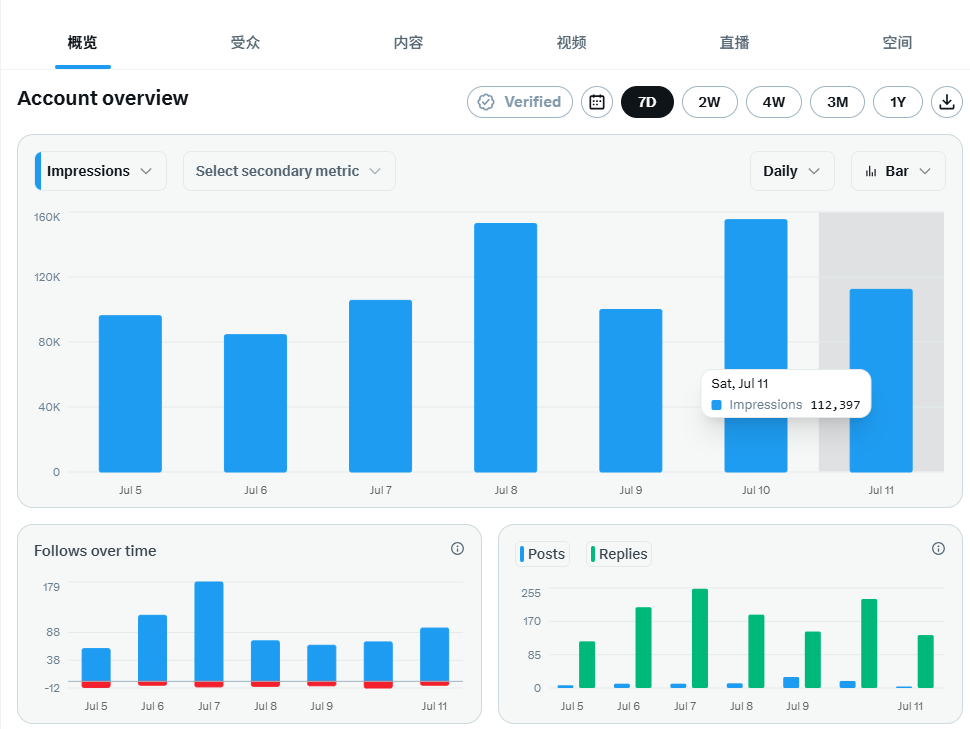Click the 179 follows axis label
The height and width of the screenshot is (729, 970).
click(51, 587)
